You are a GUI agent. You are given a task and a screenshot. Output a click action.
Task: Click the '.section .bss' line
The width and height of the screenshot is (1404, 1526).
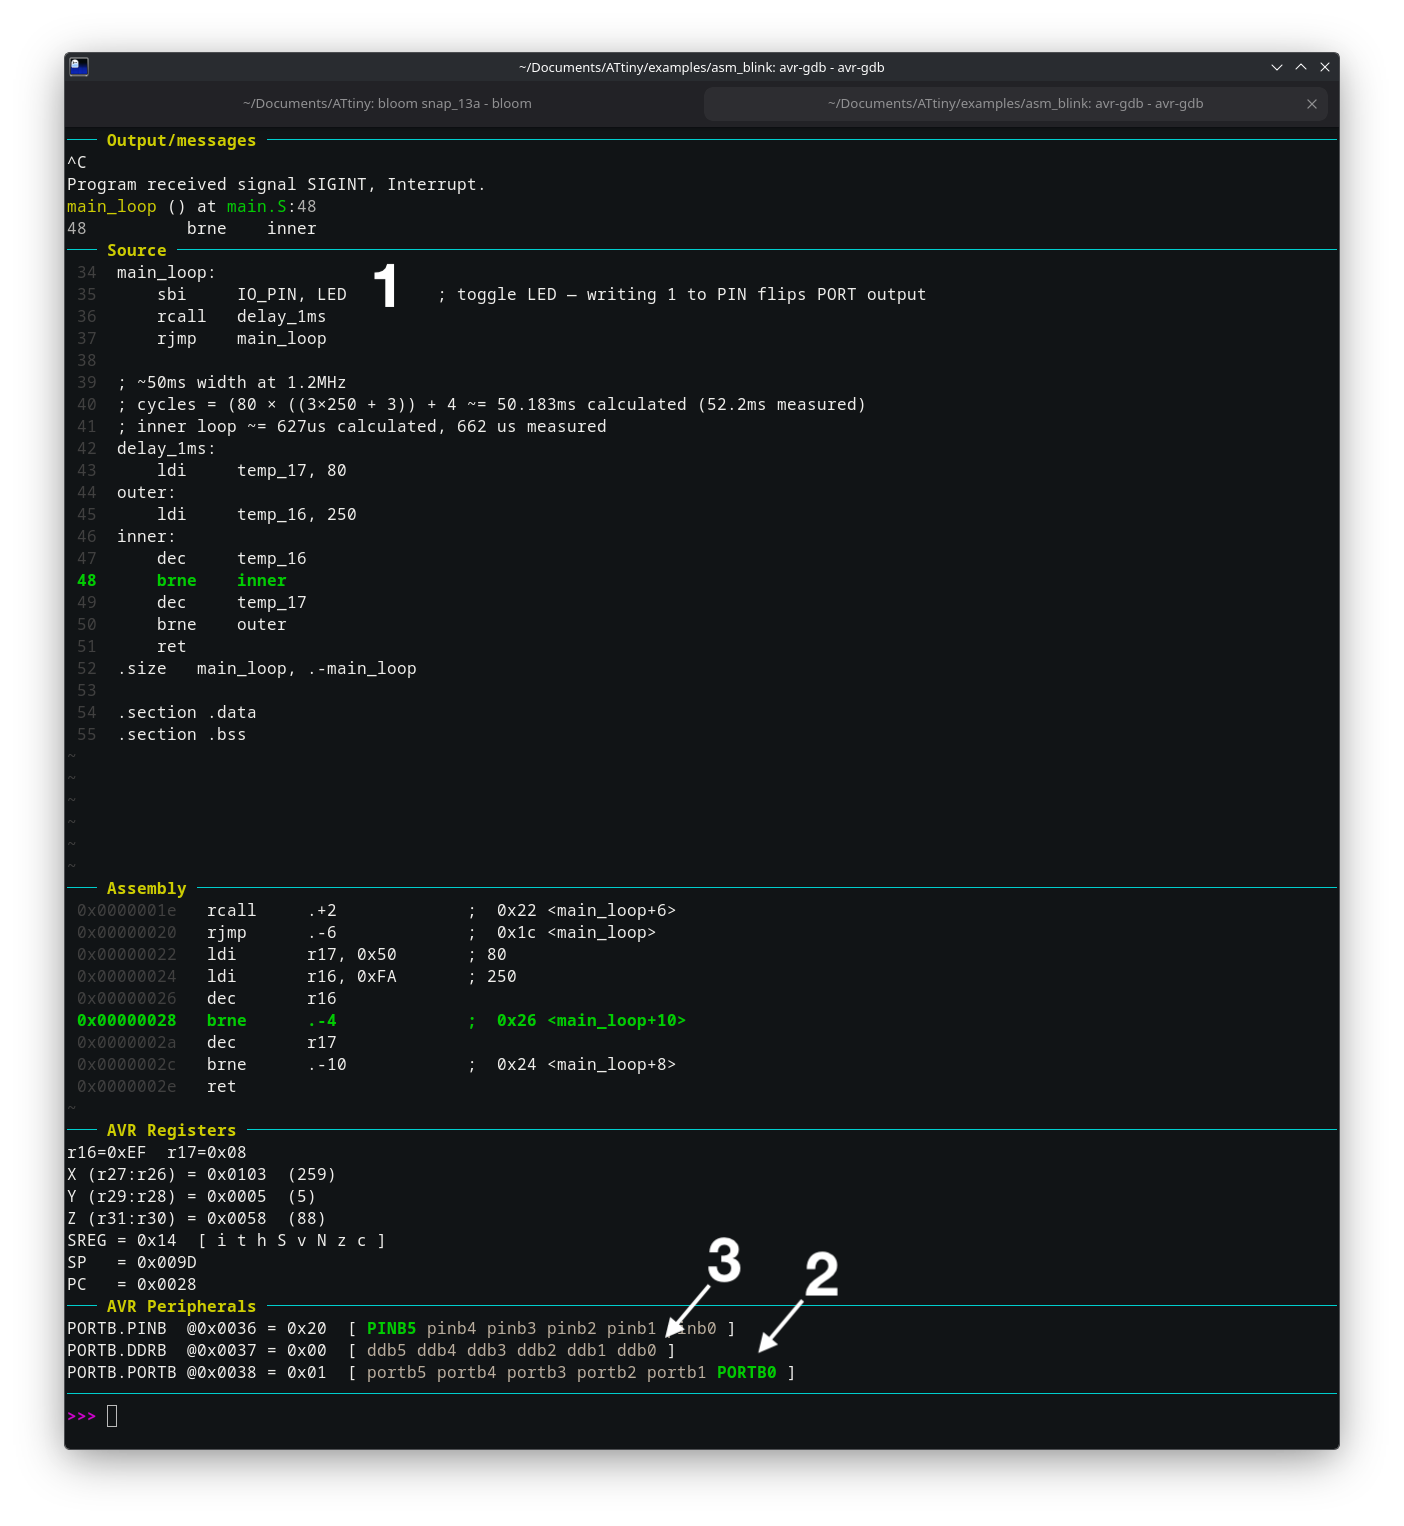pyautogui.click(x=182, y=735)
